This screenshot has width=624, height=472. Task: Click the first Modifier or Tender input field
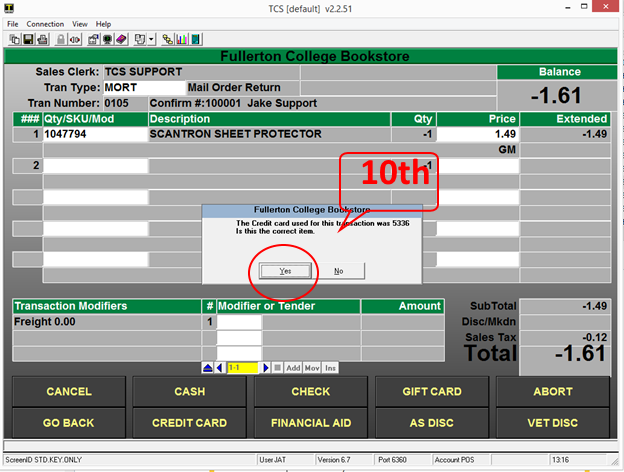click(239, 322)
